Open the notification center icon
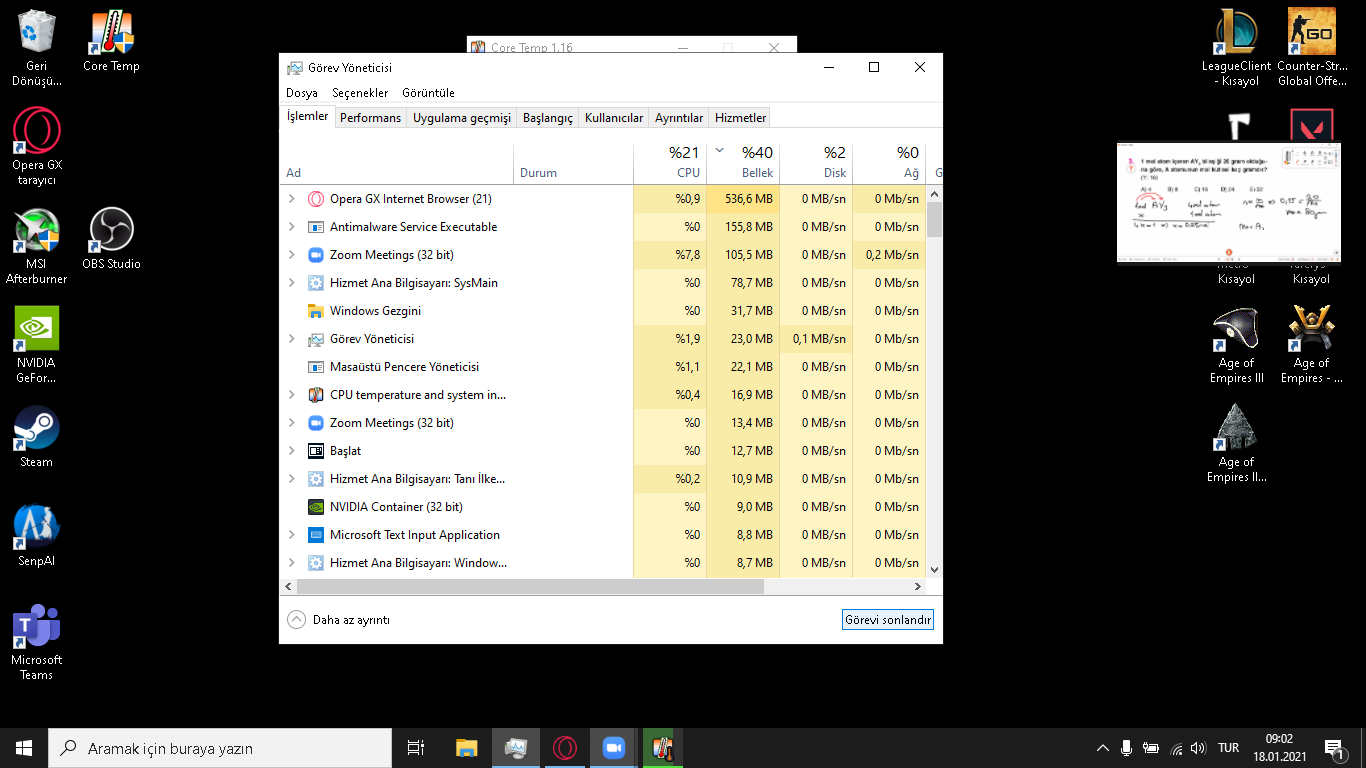The image size is (1366, 768). [1334, 748]
